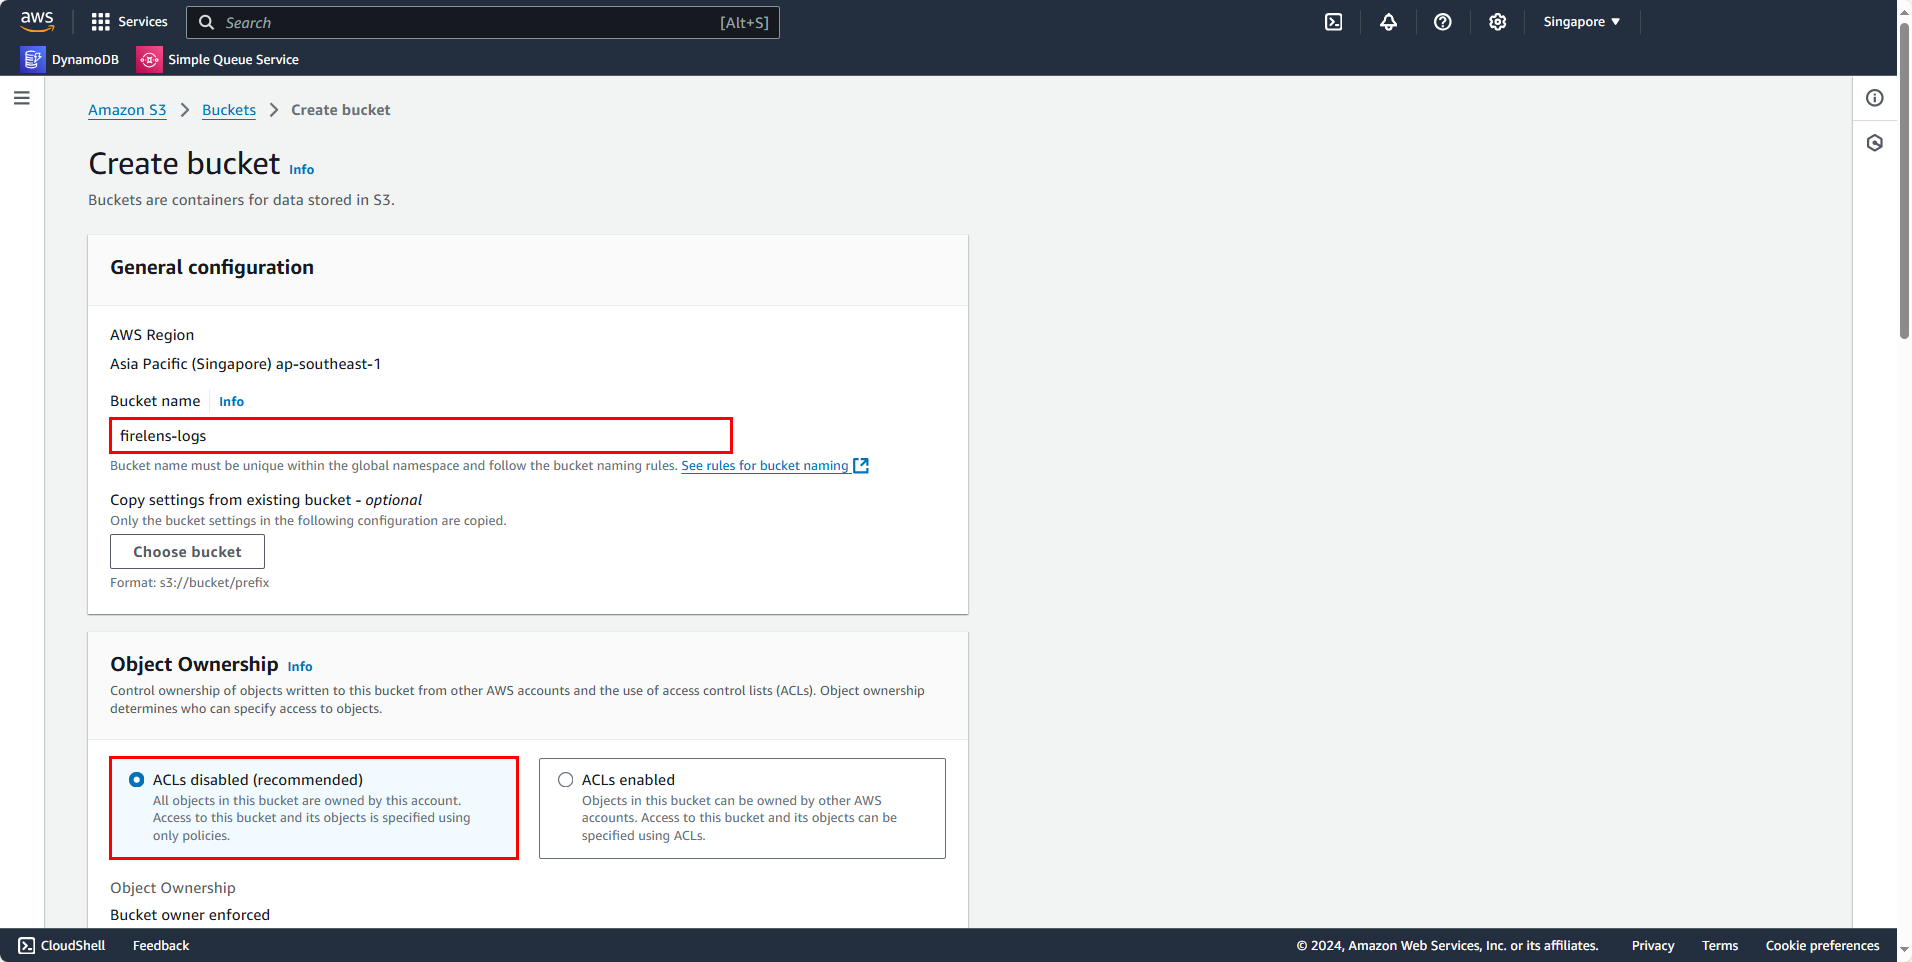The width and height of the screenshot is (1912, 962).
Task: Click the AWS logo home icon
Action: (37, 21)
